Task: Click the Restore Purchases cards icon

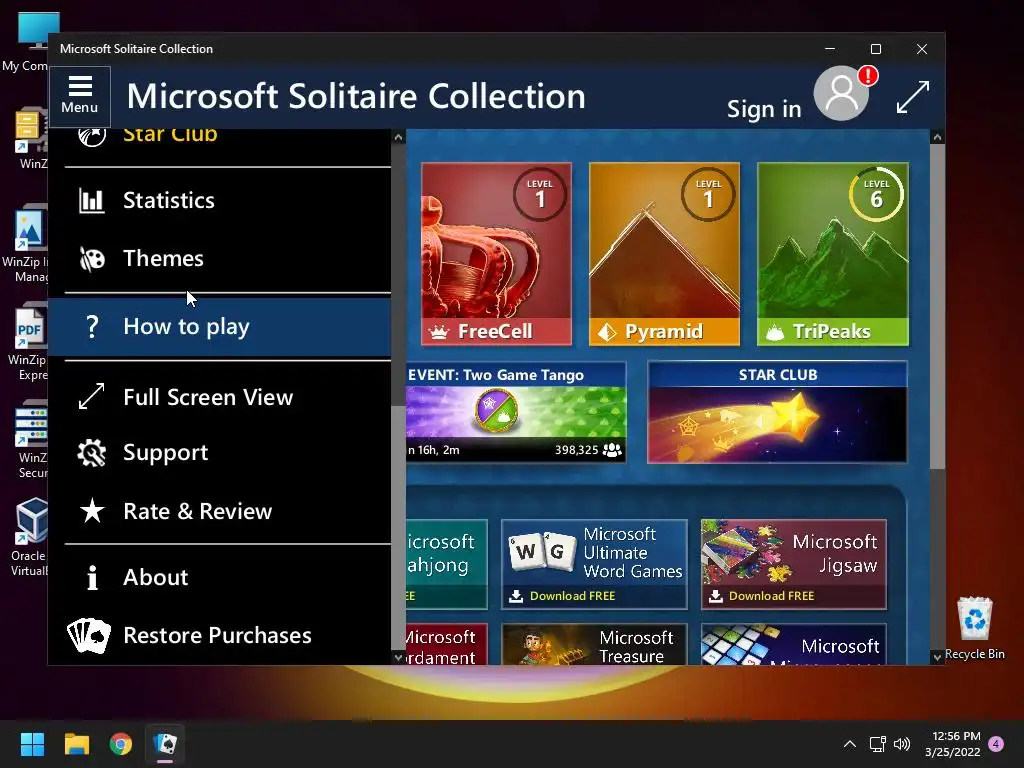Action: [x=89, y=635]
